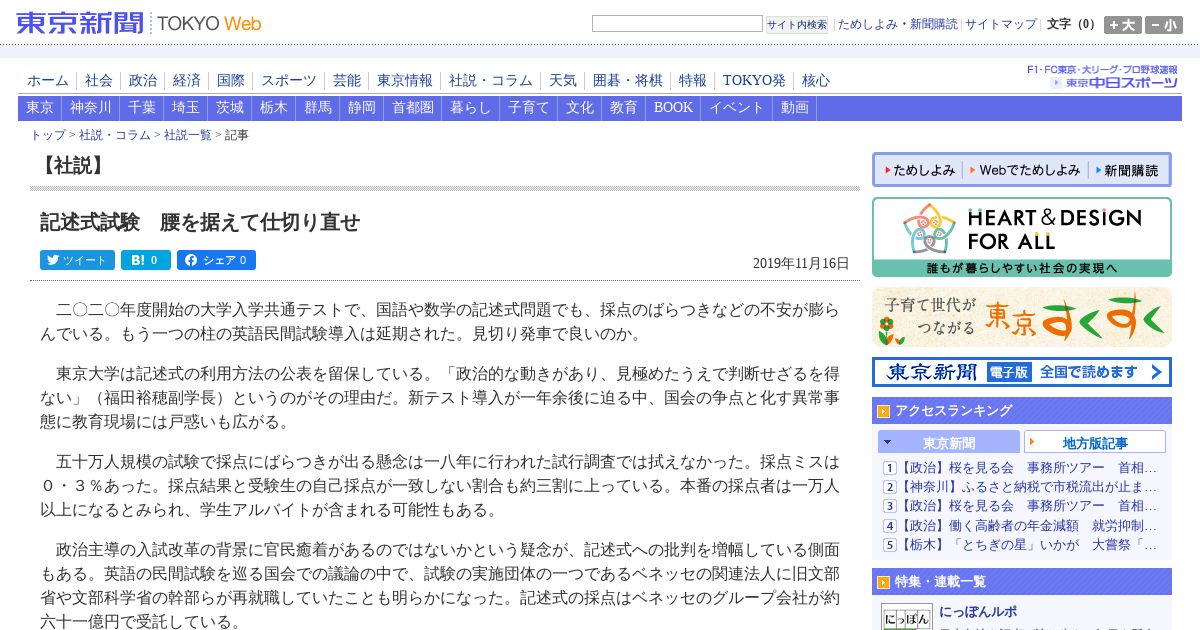Click headline 記述式試験 腰を据えて仕切り直せ

tap(200, 222)
